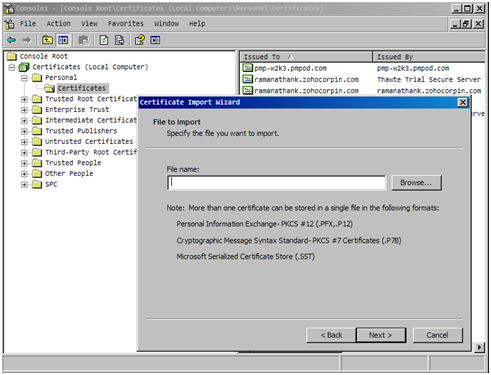The image size is (491, 375).
Task: Toggle the Show/Hide Console Tree icon
Action: 63,40
